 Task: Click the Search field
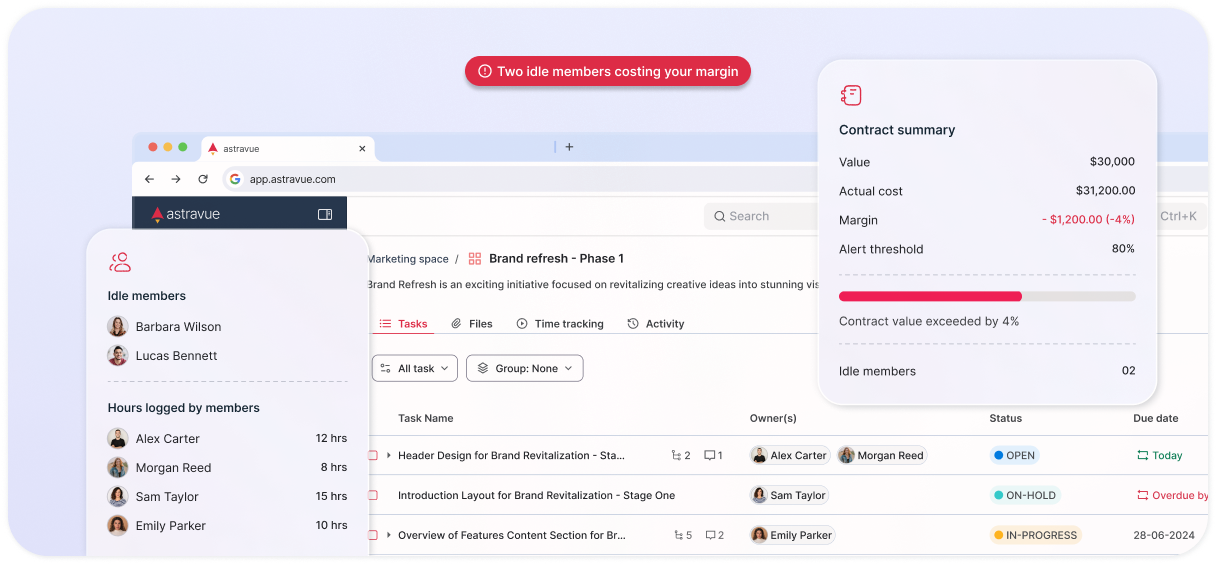click(x=762, y=216)
